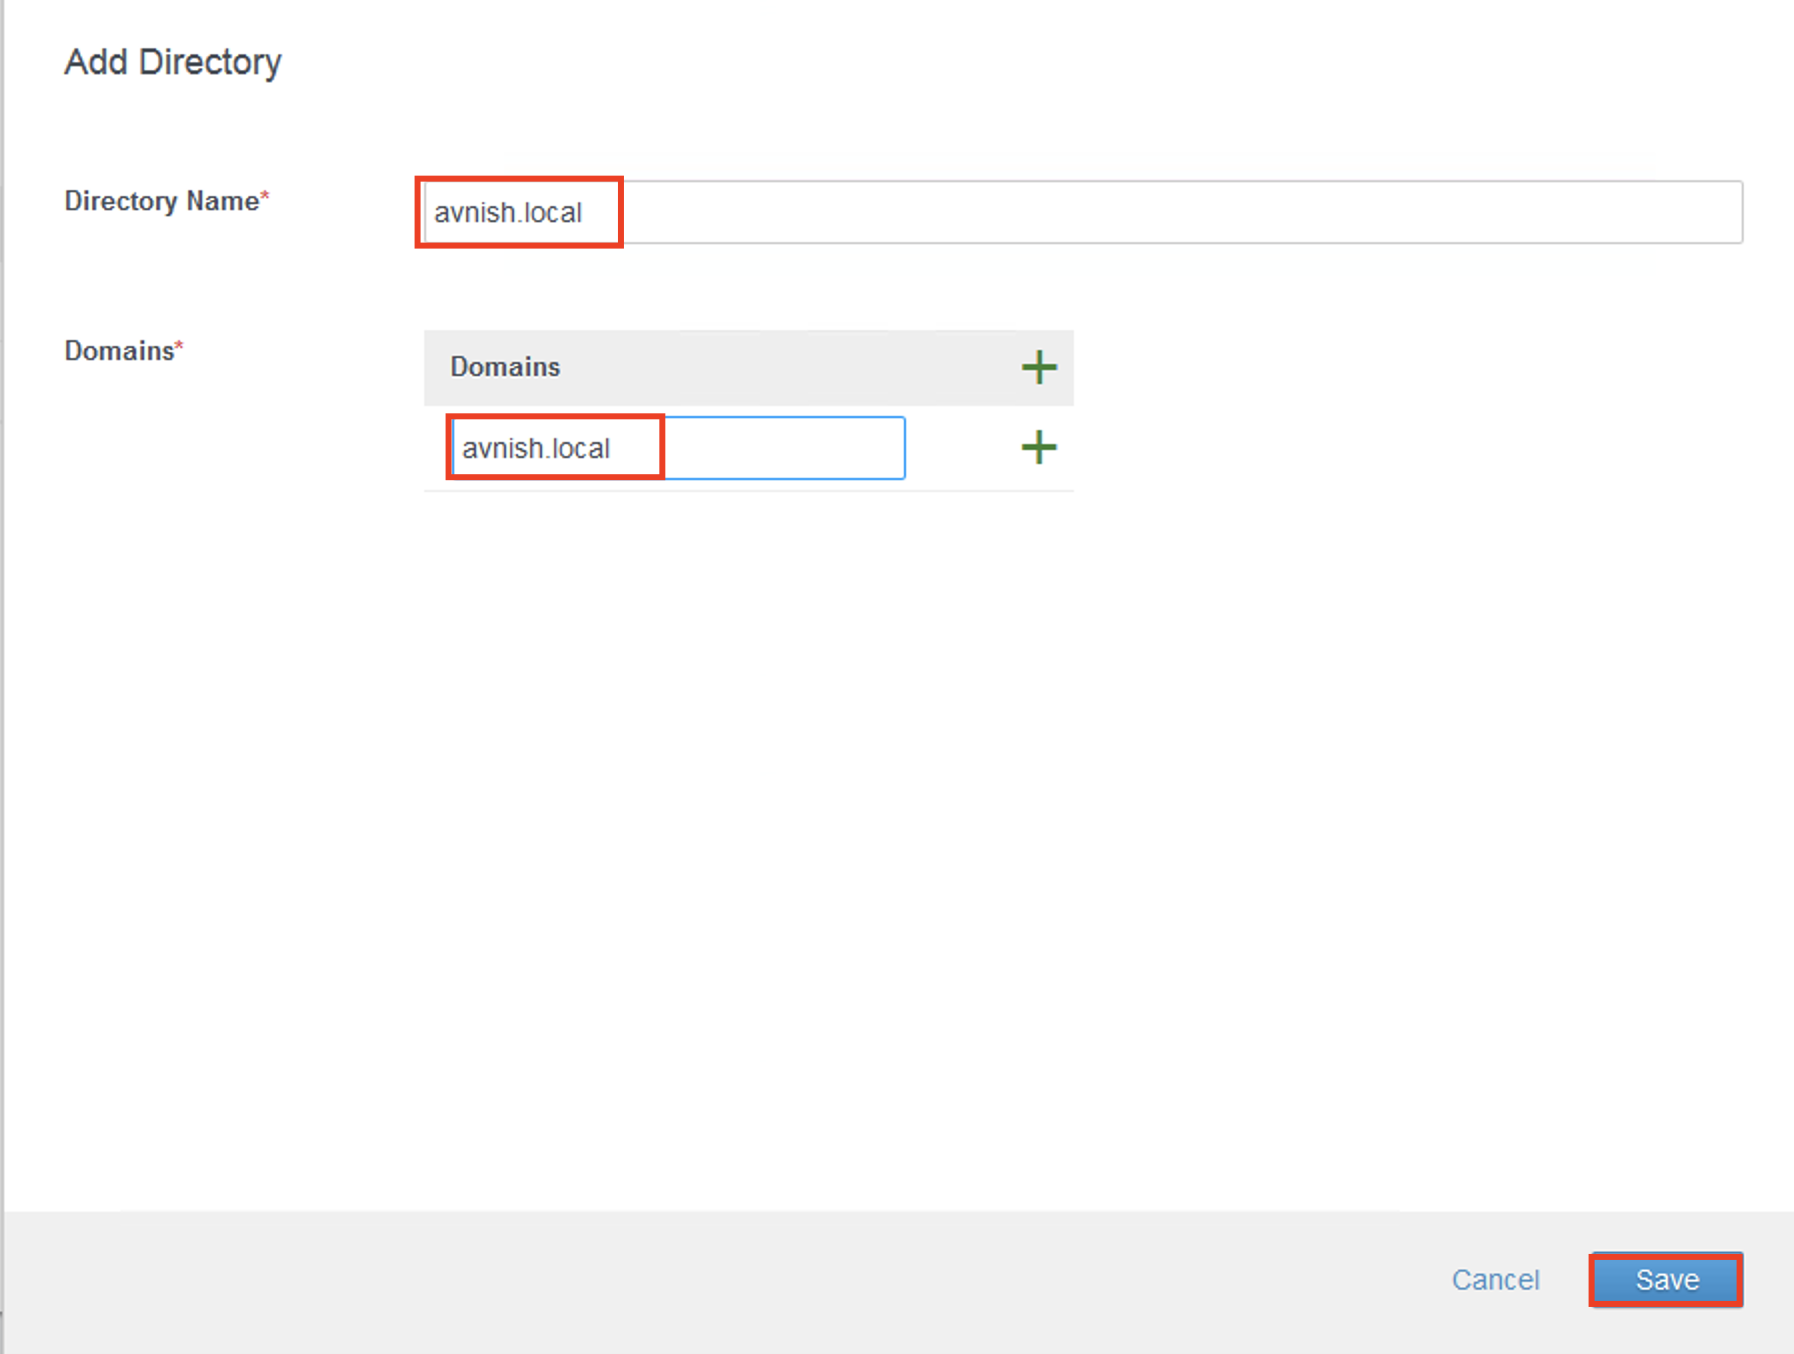
Task: Place cursor on avnish.local text in Directory Name
Action: (508, 213)
